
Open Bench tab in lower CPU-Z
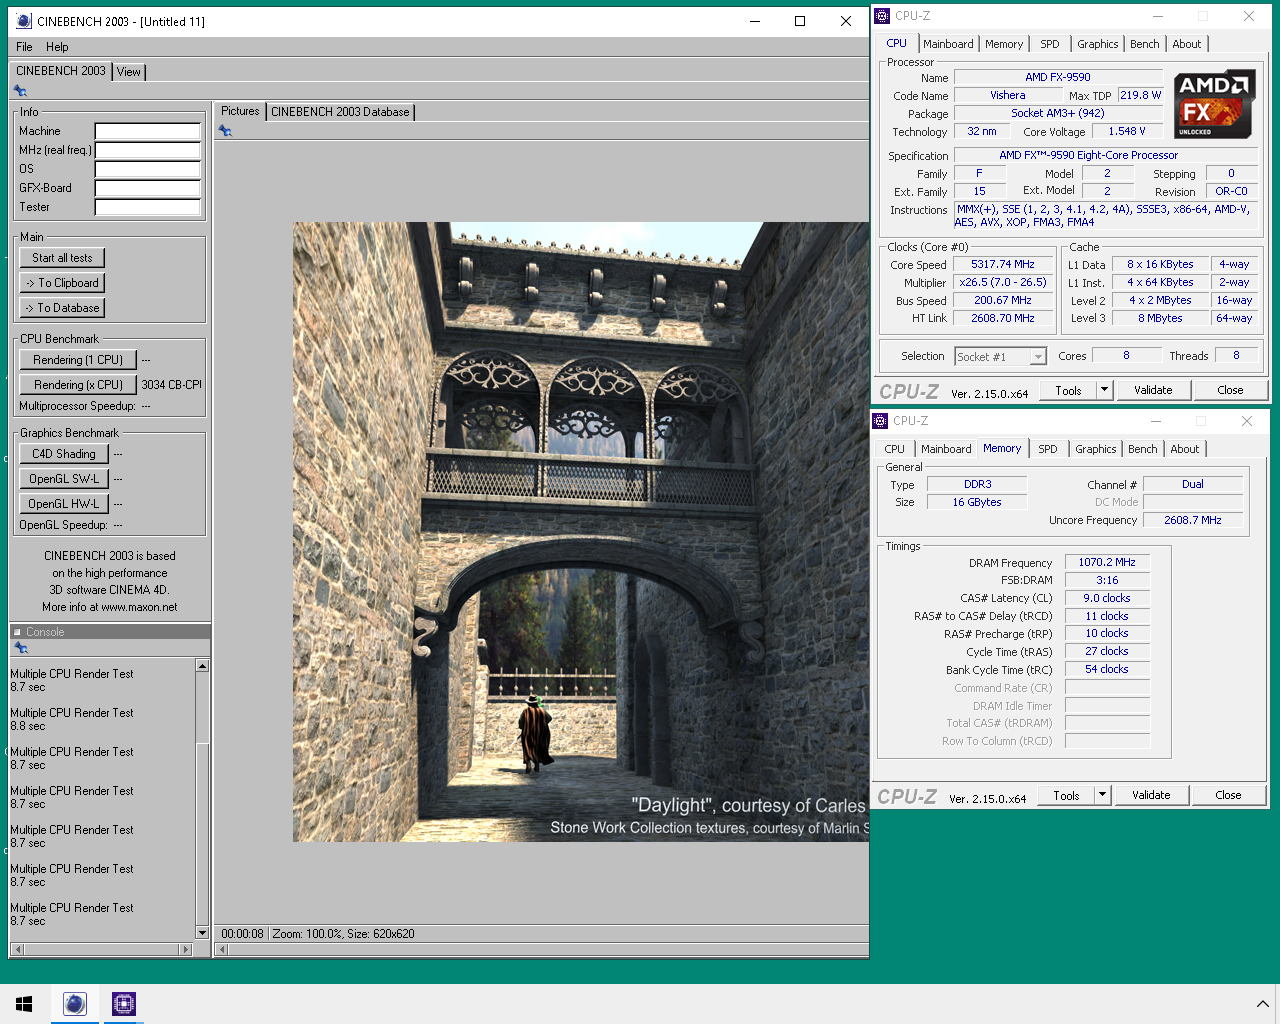coord(1143,449)
